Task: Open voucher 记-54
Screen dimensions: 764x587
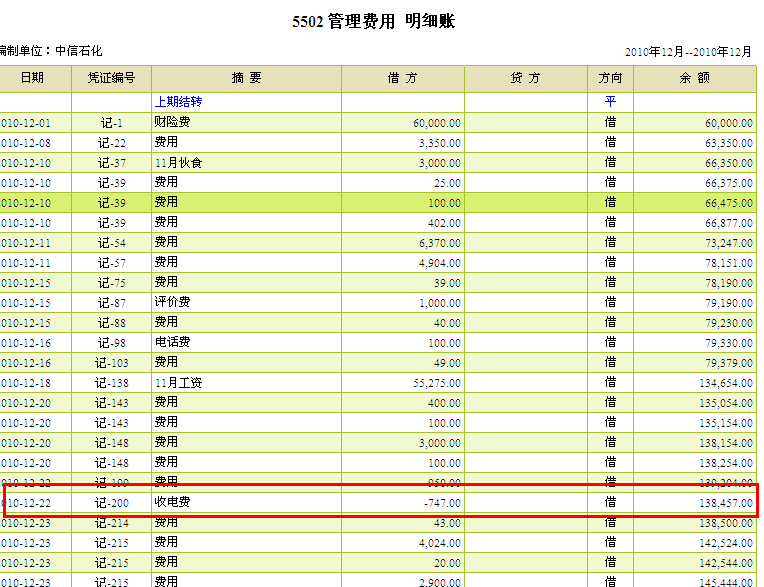Action: click(111, 243)
